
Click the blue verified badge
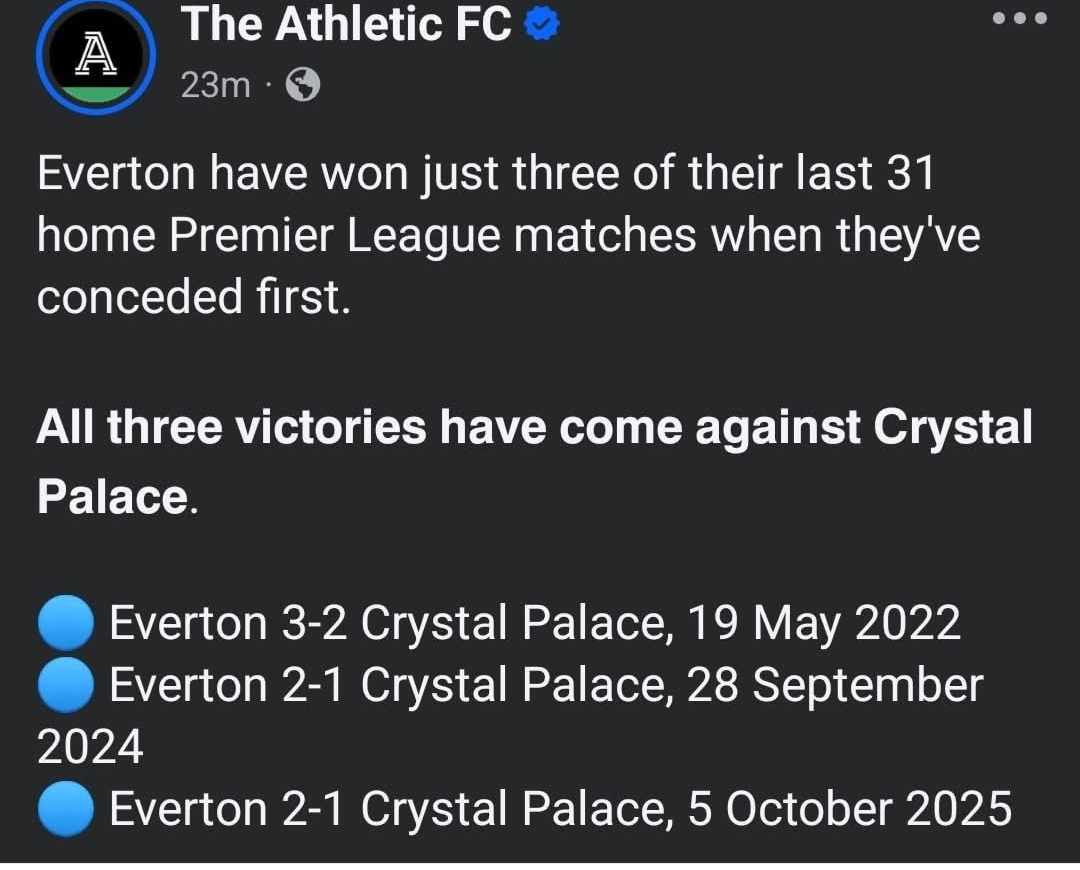(541, 28)
